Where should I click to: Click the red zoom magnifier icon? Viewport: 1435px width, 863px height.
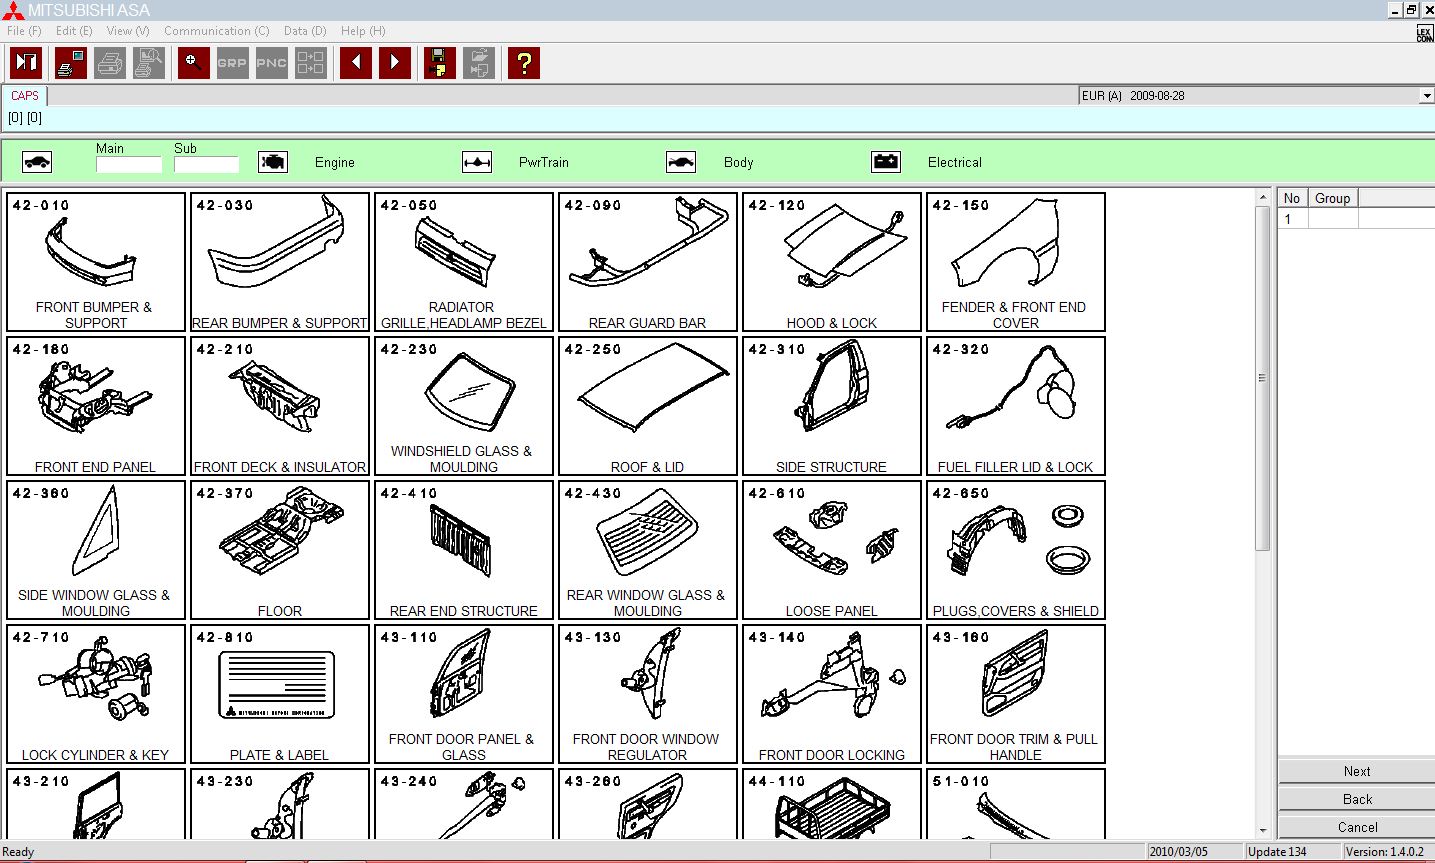(x=194, y=63)
